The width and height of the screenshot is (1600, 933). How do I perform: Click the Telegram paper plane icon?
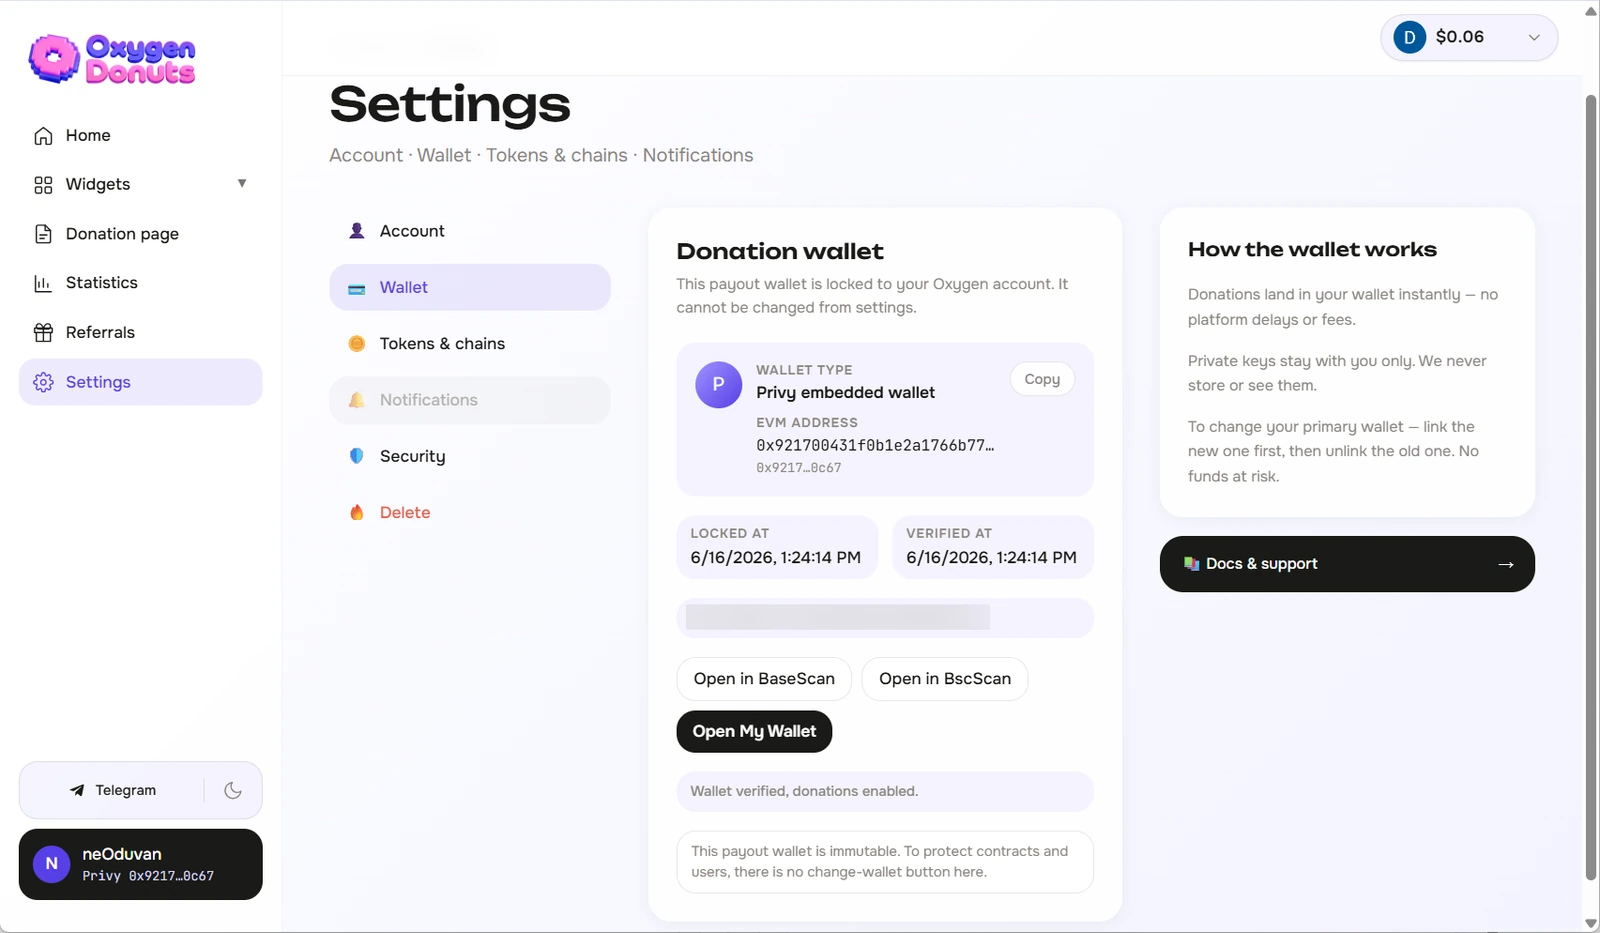pyautogui.click(x=77, y=790)
